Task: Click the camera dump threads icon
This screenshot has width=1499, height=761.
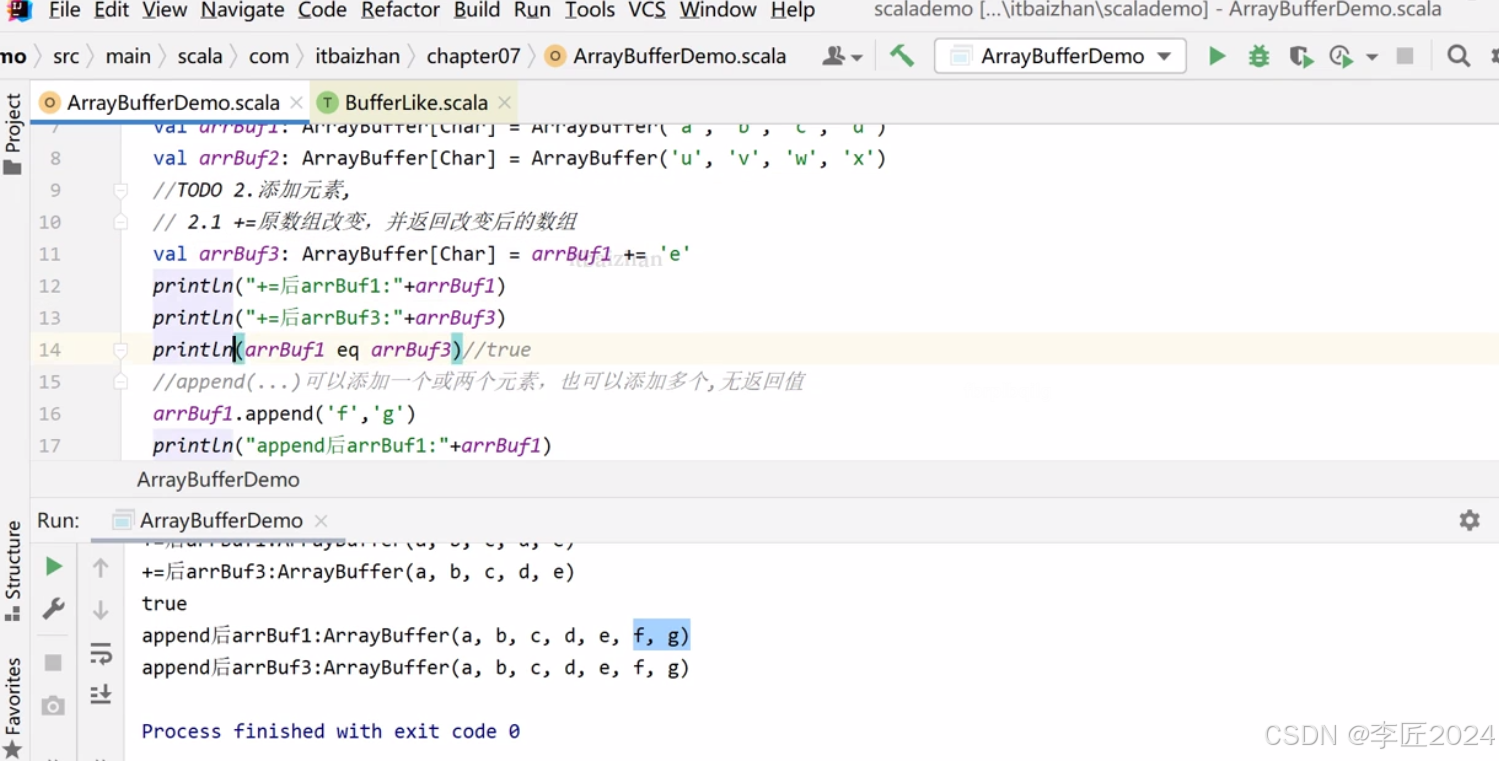Action: point(54,706)
